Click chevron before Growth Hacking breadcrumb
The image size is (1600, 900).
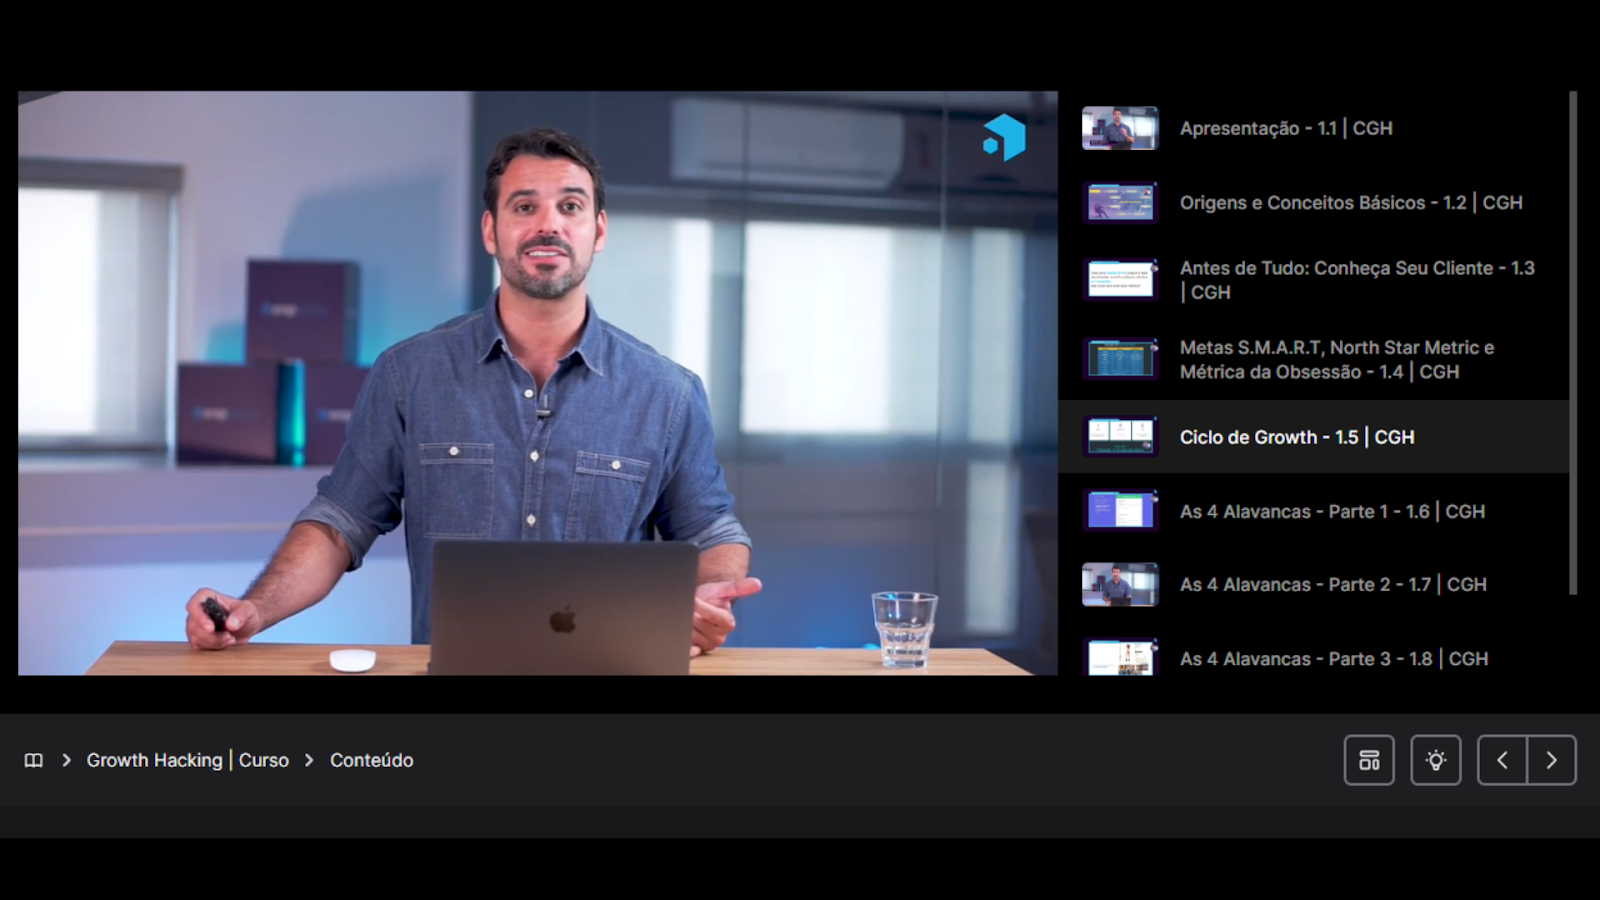(x=66, y=760)
